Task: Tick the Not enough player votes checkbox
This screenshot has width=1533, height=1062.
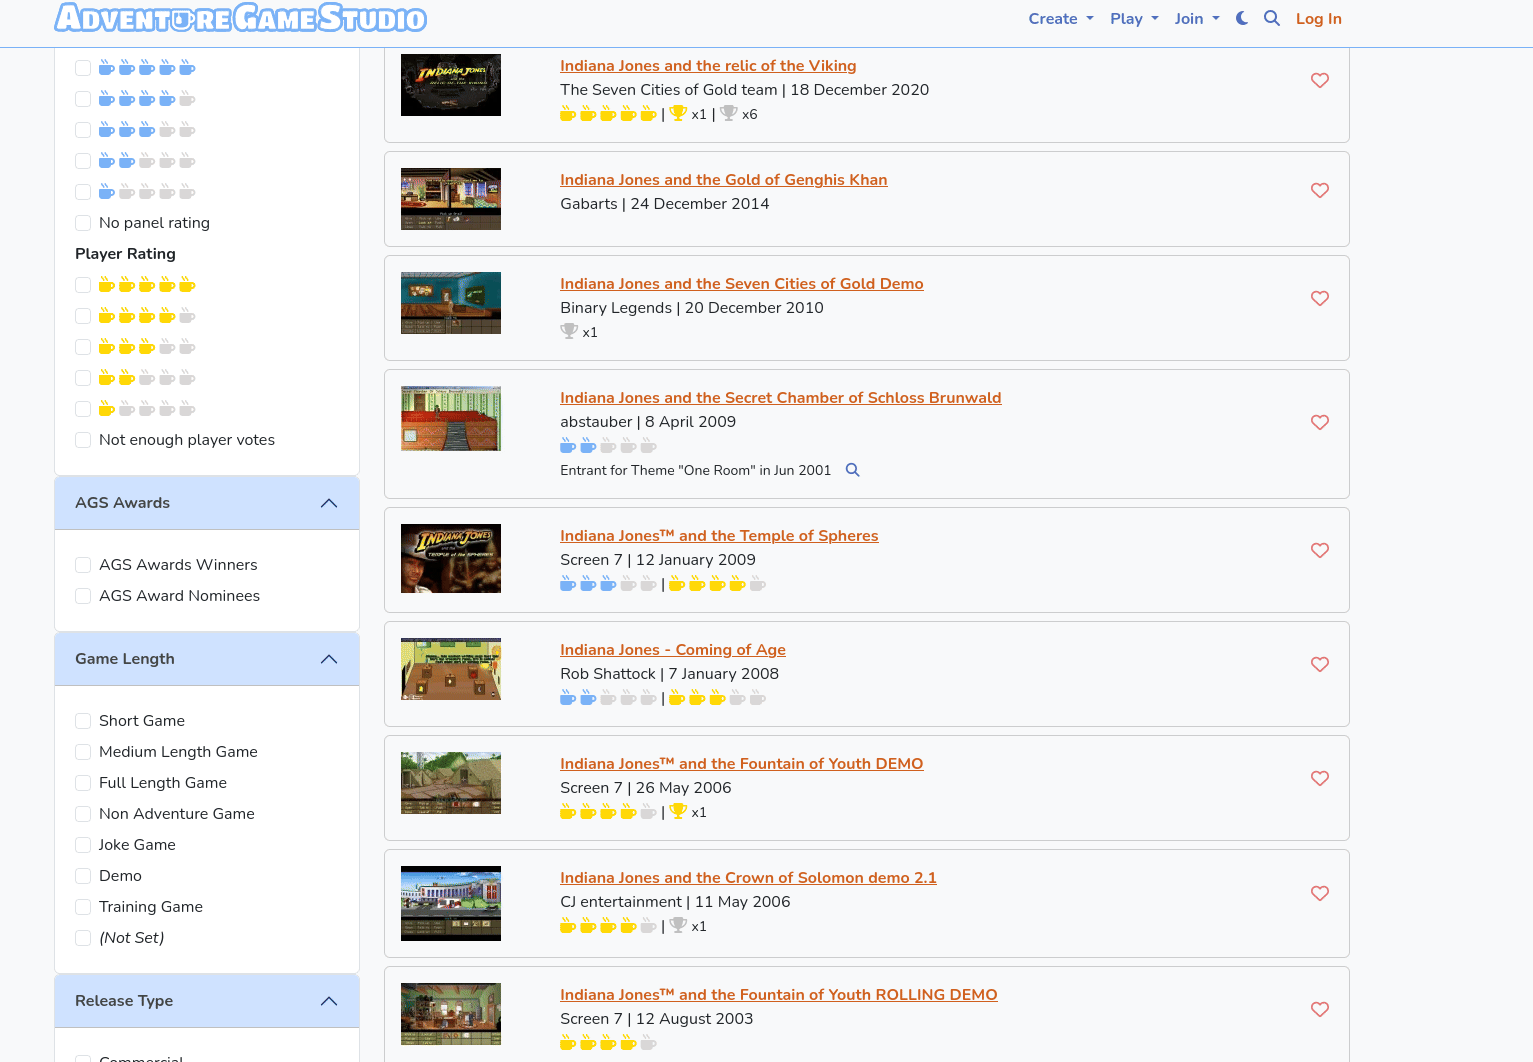Action: tap(83, 440)
